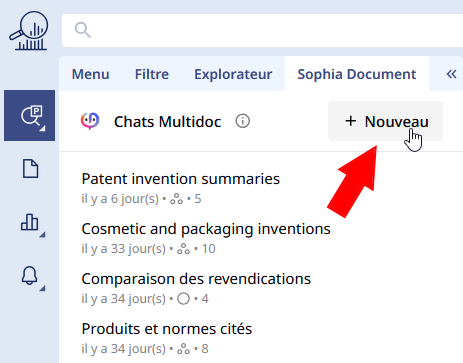Expand the bar chart icon's corner arrow

(42, 235)
